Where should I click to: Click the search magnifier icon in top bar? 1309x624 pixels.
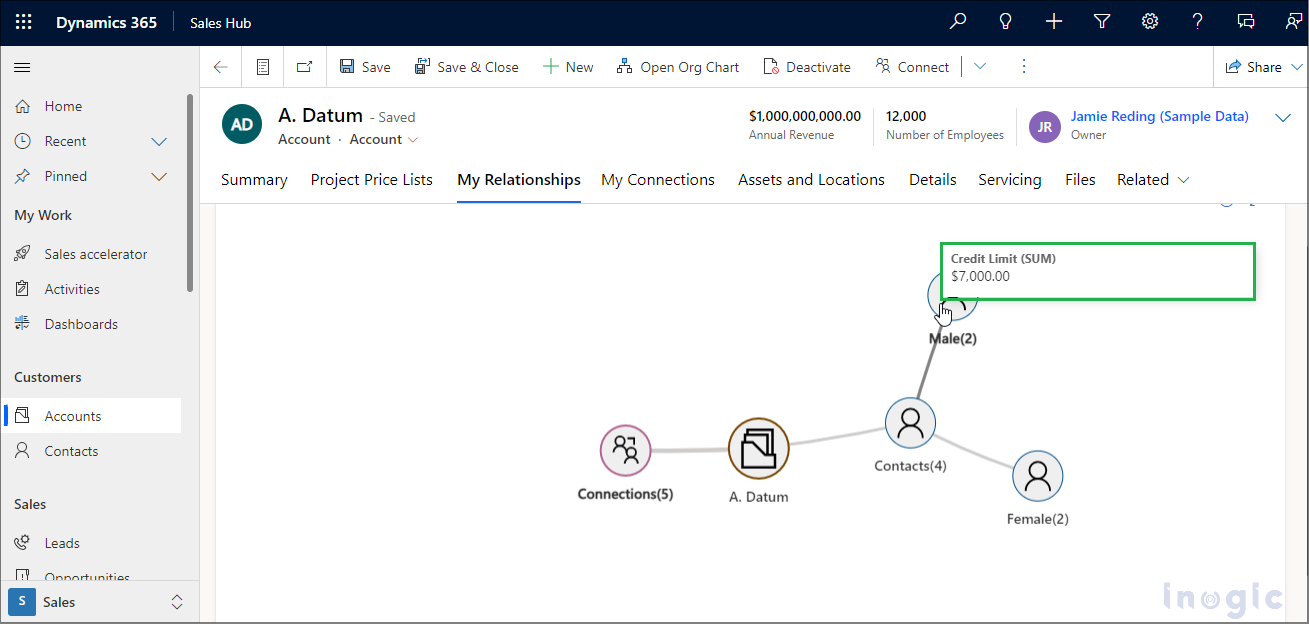click(x=958, y=21)
